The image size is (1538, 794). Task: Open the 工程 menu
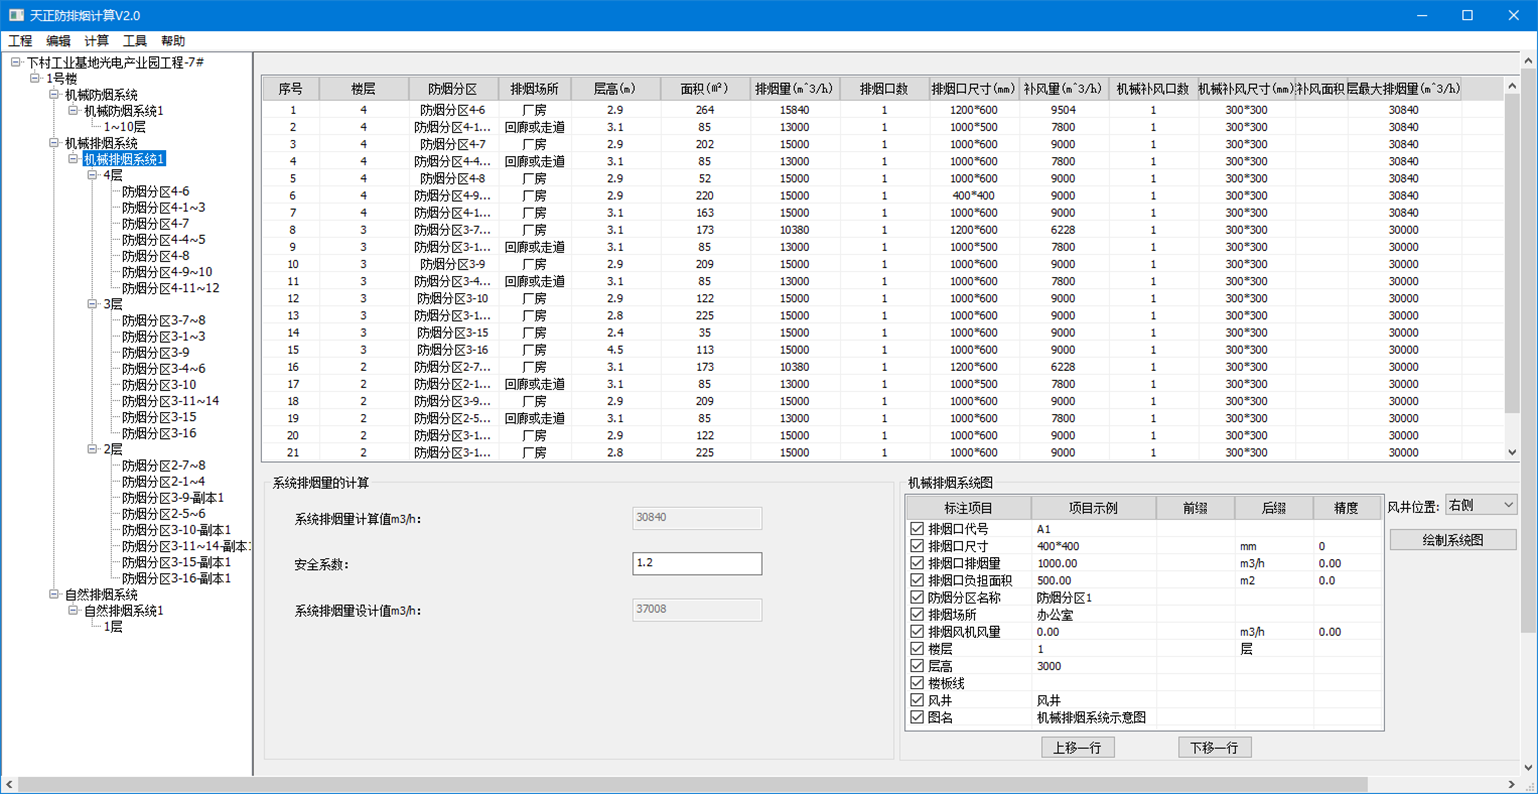coord(20,41)
